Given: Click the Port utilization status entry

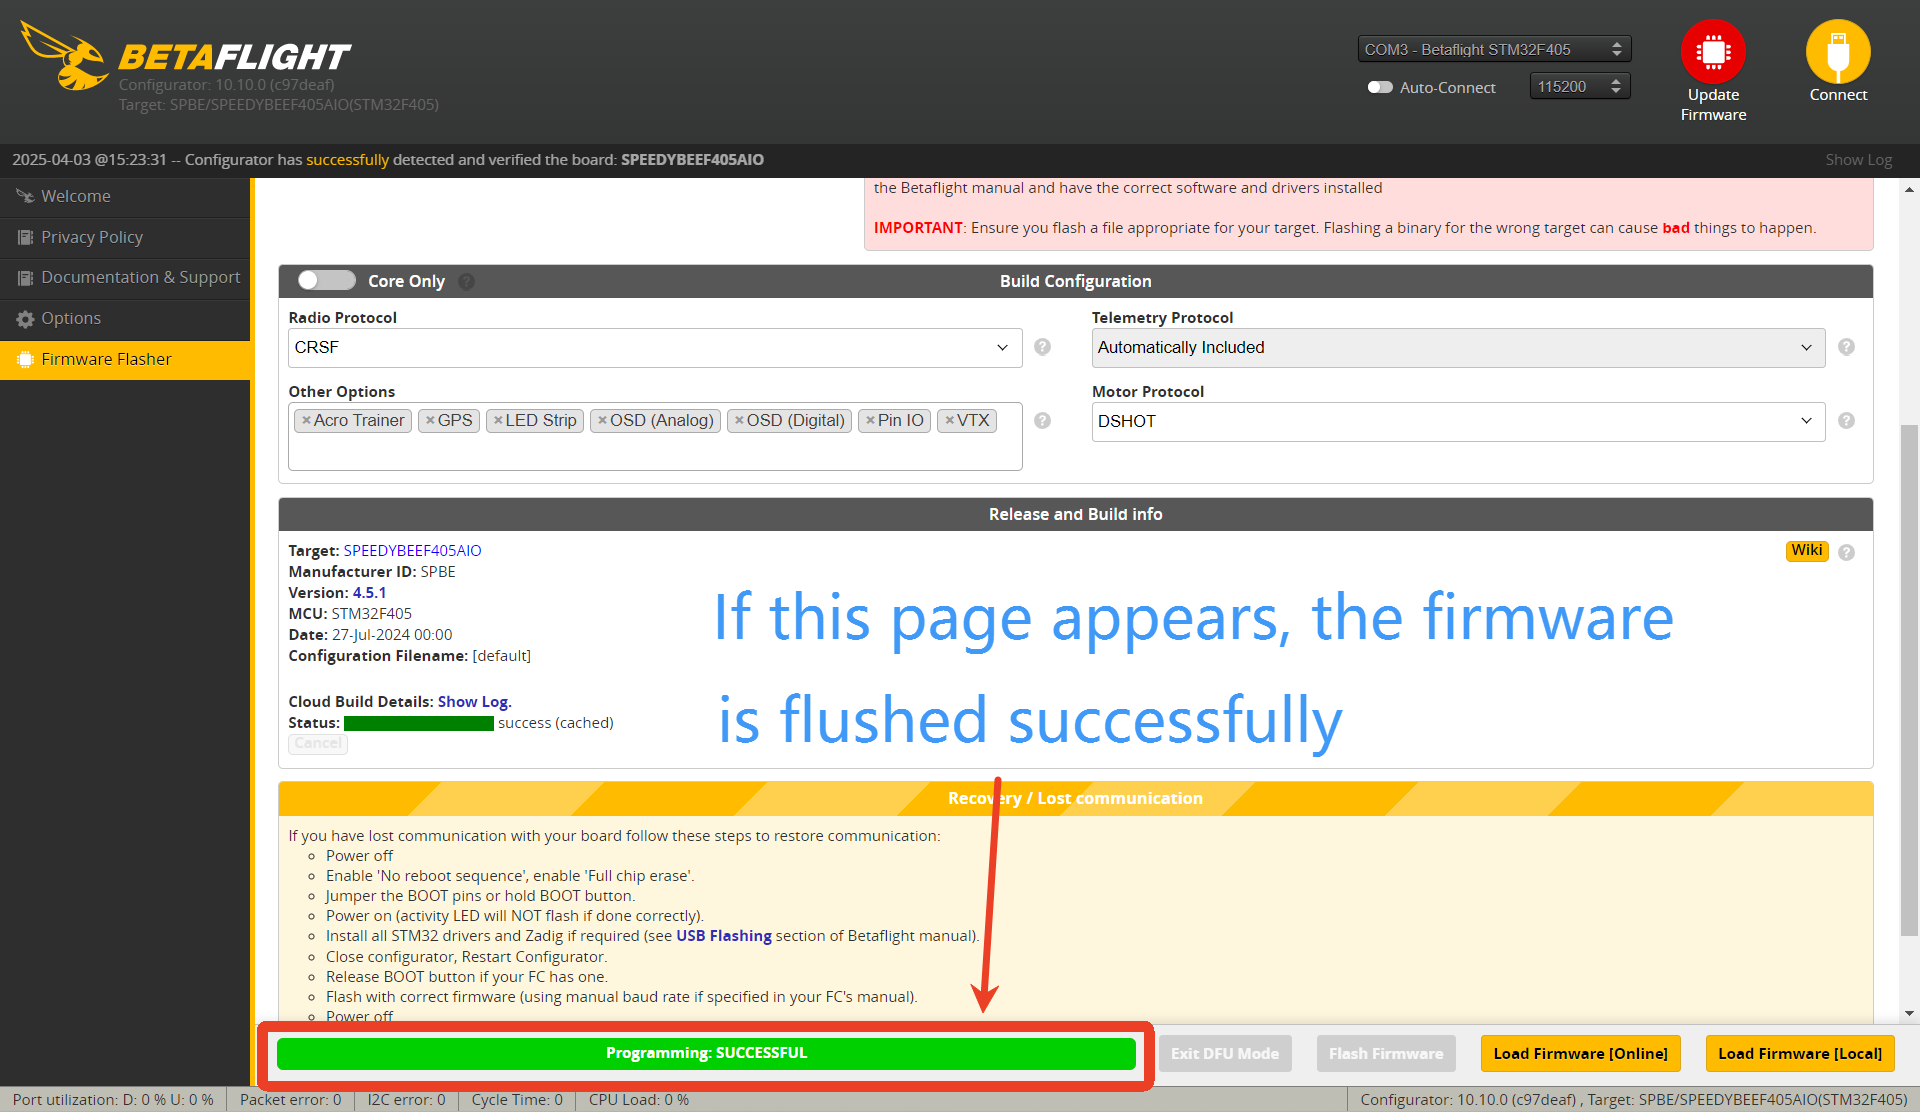Looking at the screenshot, I should (x=113, y=1099).
